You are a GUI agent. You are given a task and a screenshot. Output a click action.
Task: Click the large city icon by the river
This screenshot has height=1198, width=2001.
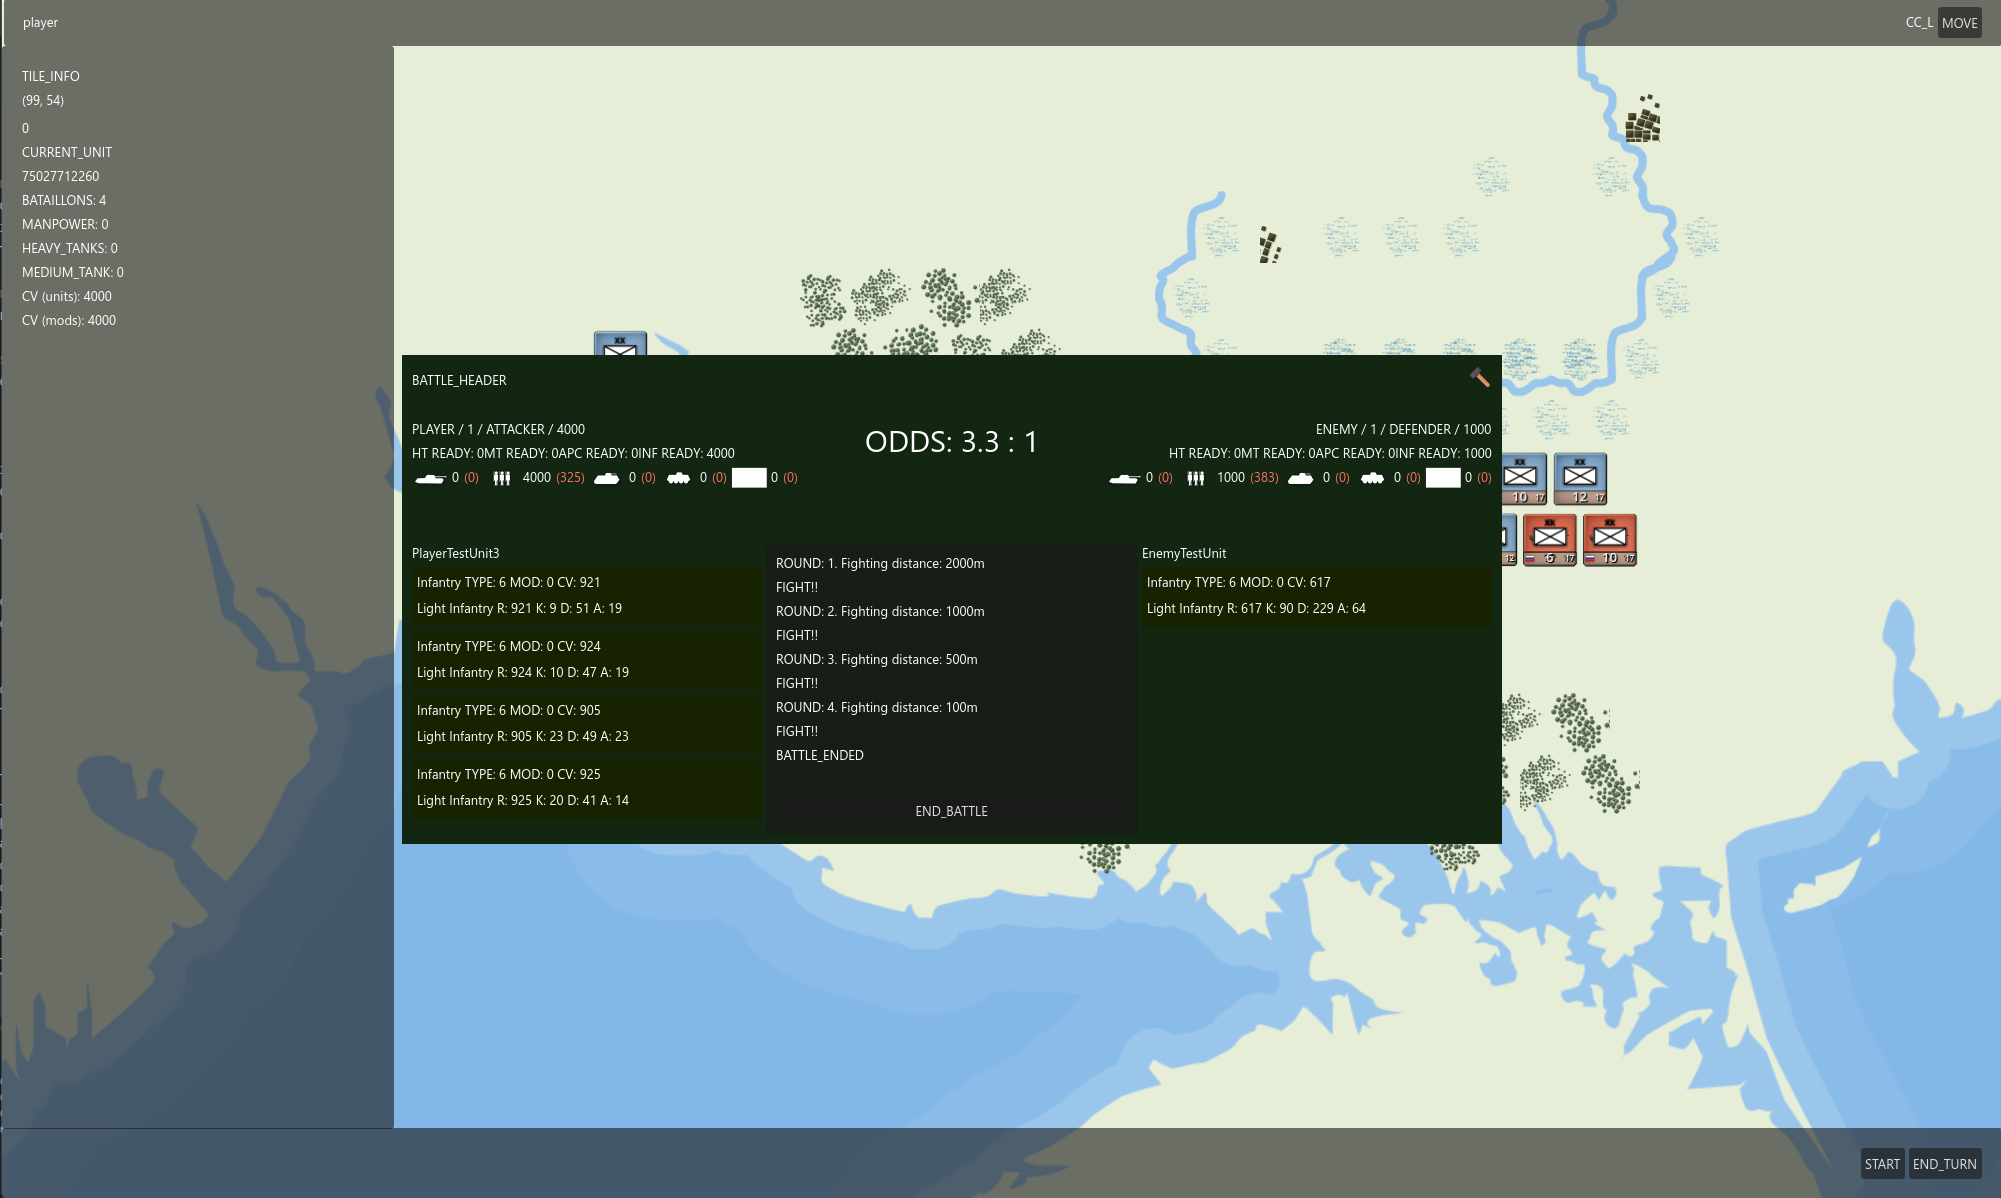click(x=1643, y=119)
